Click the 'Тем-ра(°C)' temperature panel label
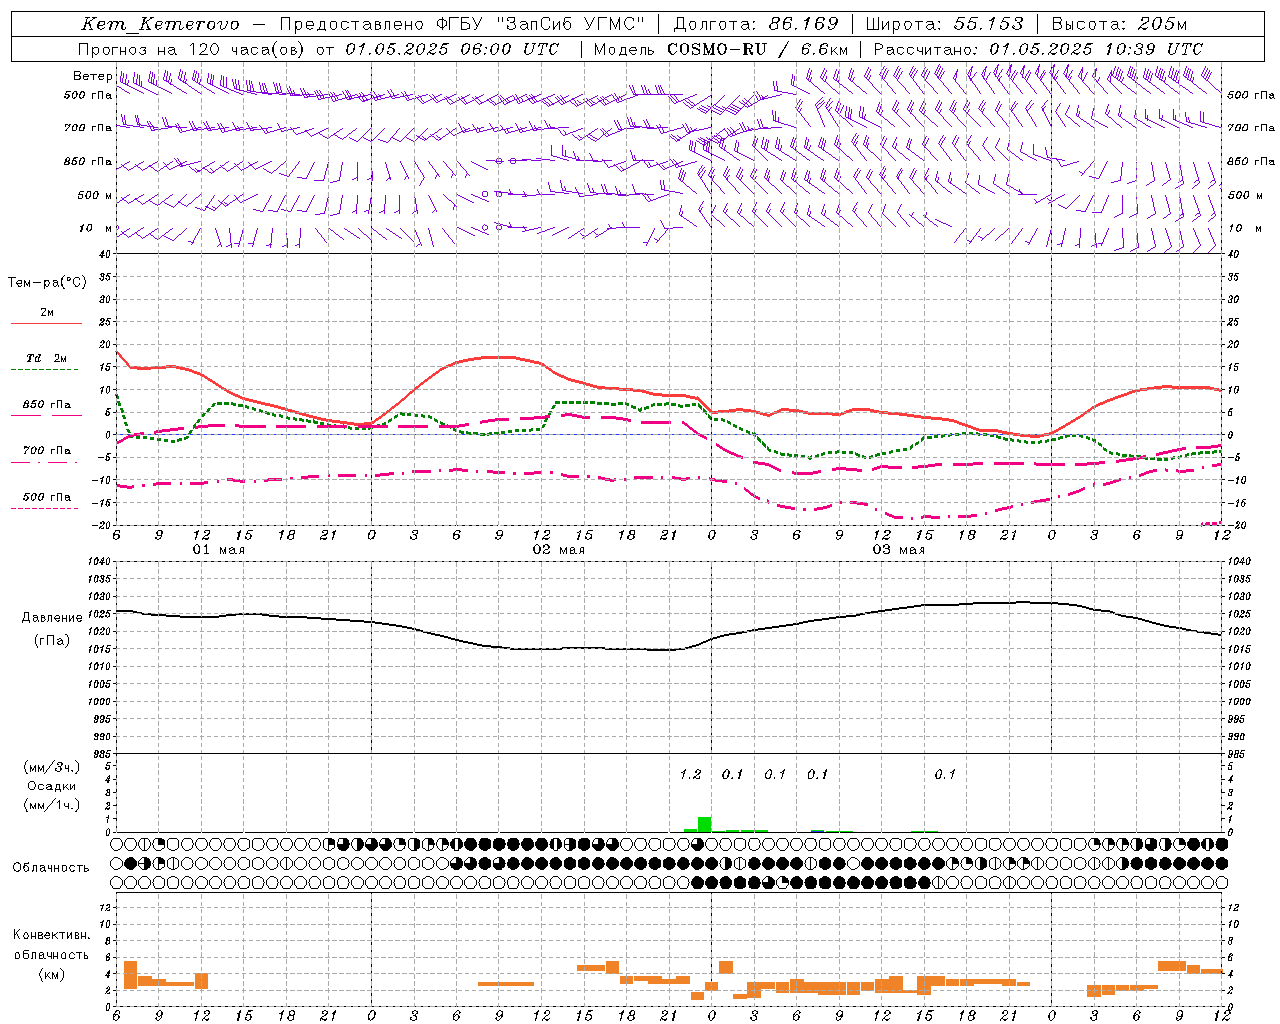The image size is (1280, 1024). pos(47,282)
